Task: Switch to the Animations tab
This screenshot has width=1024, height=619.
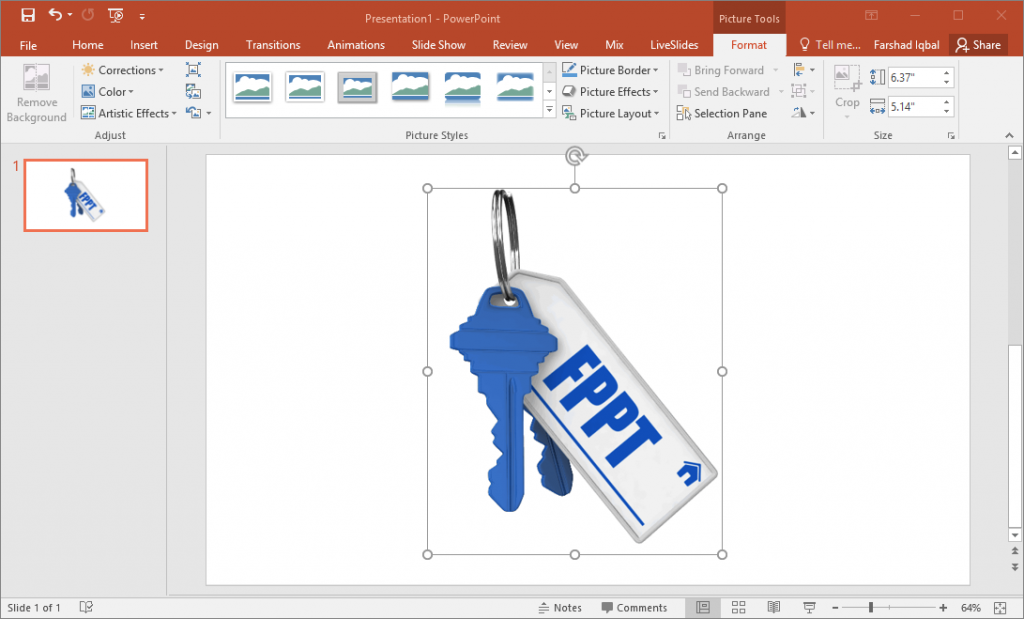Action: coord(356,44)
